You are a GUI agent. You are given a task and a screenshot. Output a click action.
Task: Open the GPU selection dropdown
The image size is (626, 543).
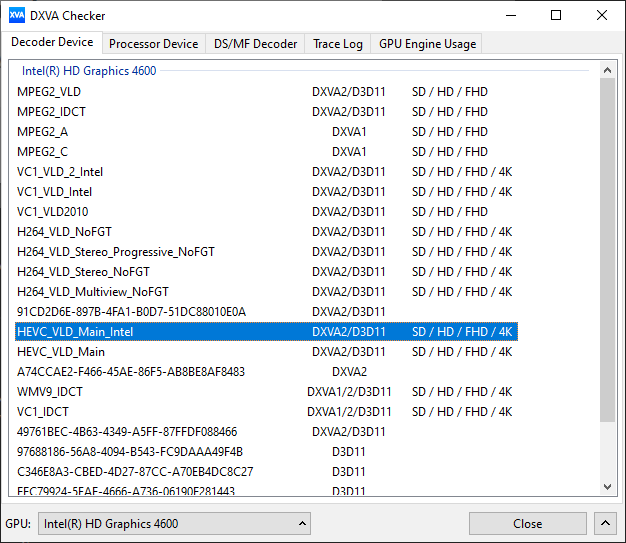[x=174, y=523]
